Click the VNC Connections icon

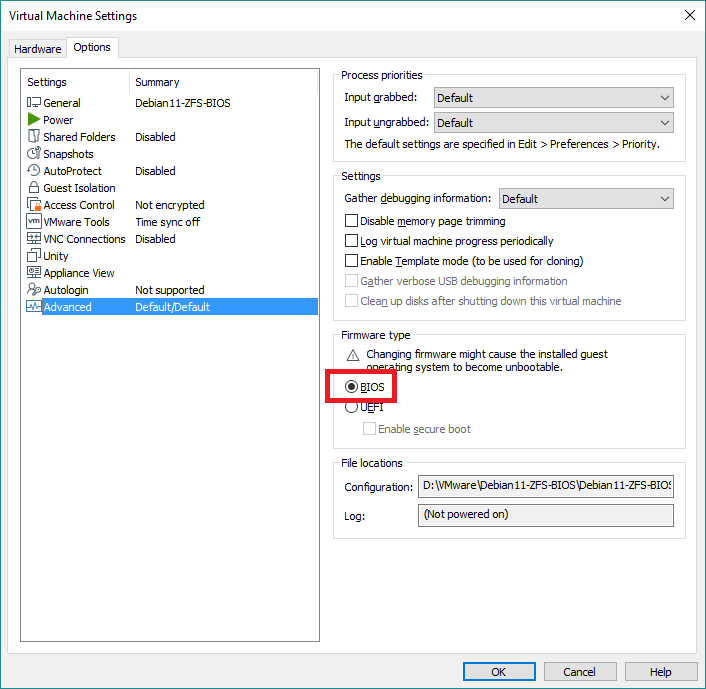coord(34,239)
